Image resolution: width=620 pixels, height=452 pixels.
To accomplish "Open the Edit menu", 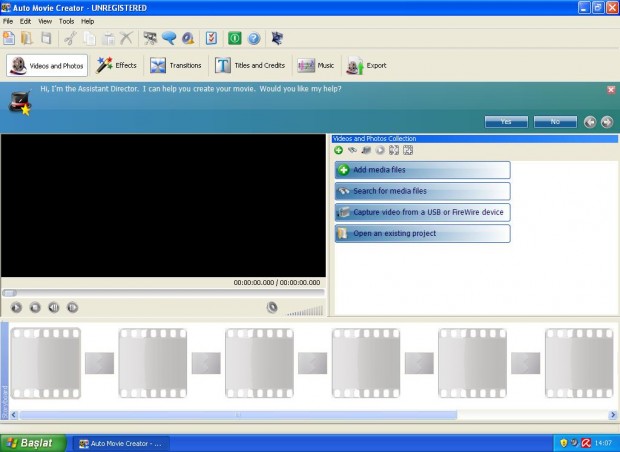I will [25, 21].
